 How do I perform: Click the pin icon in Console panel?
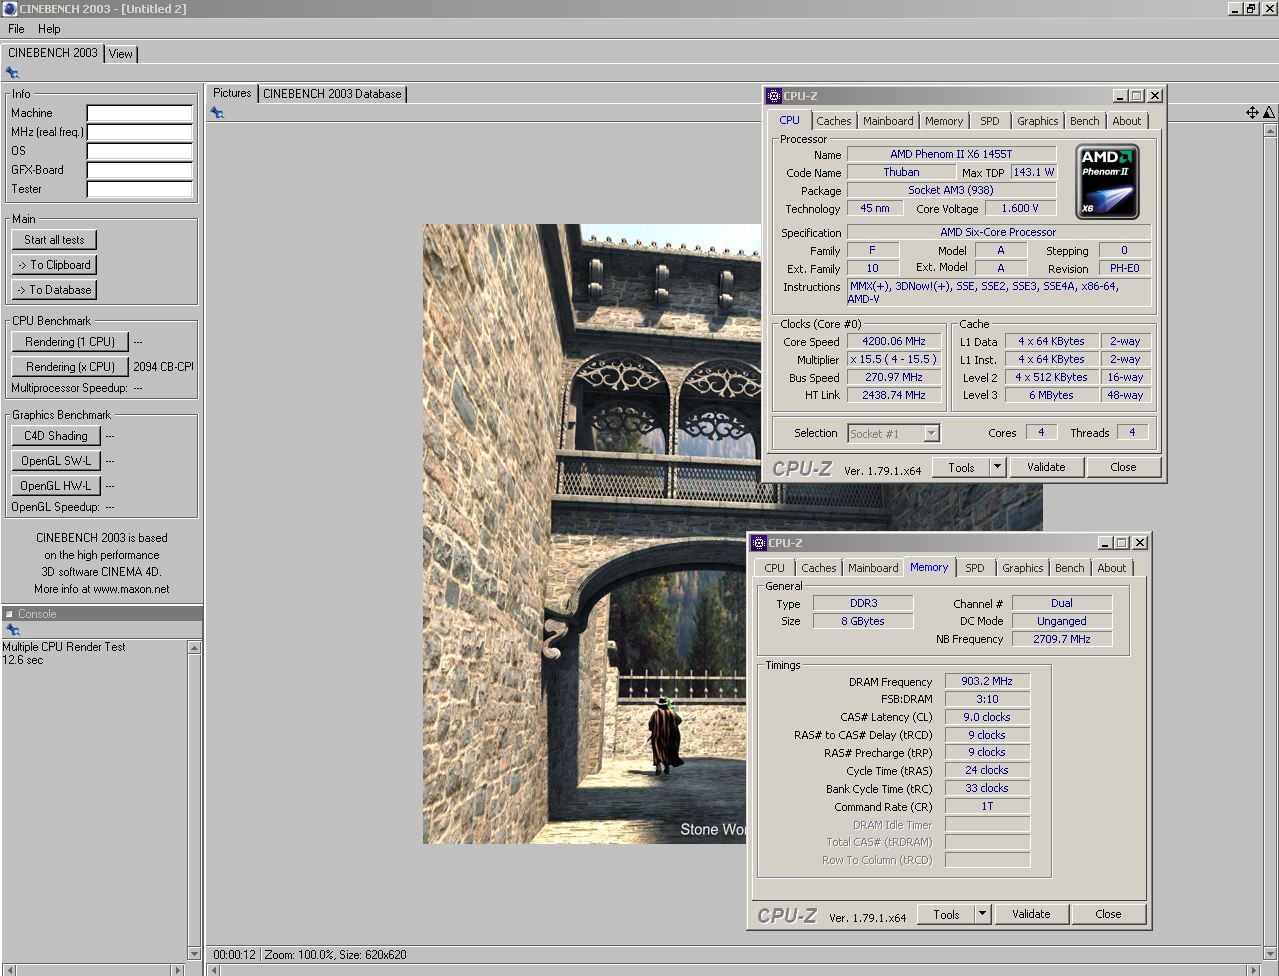tap(12, 630)
